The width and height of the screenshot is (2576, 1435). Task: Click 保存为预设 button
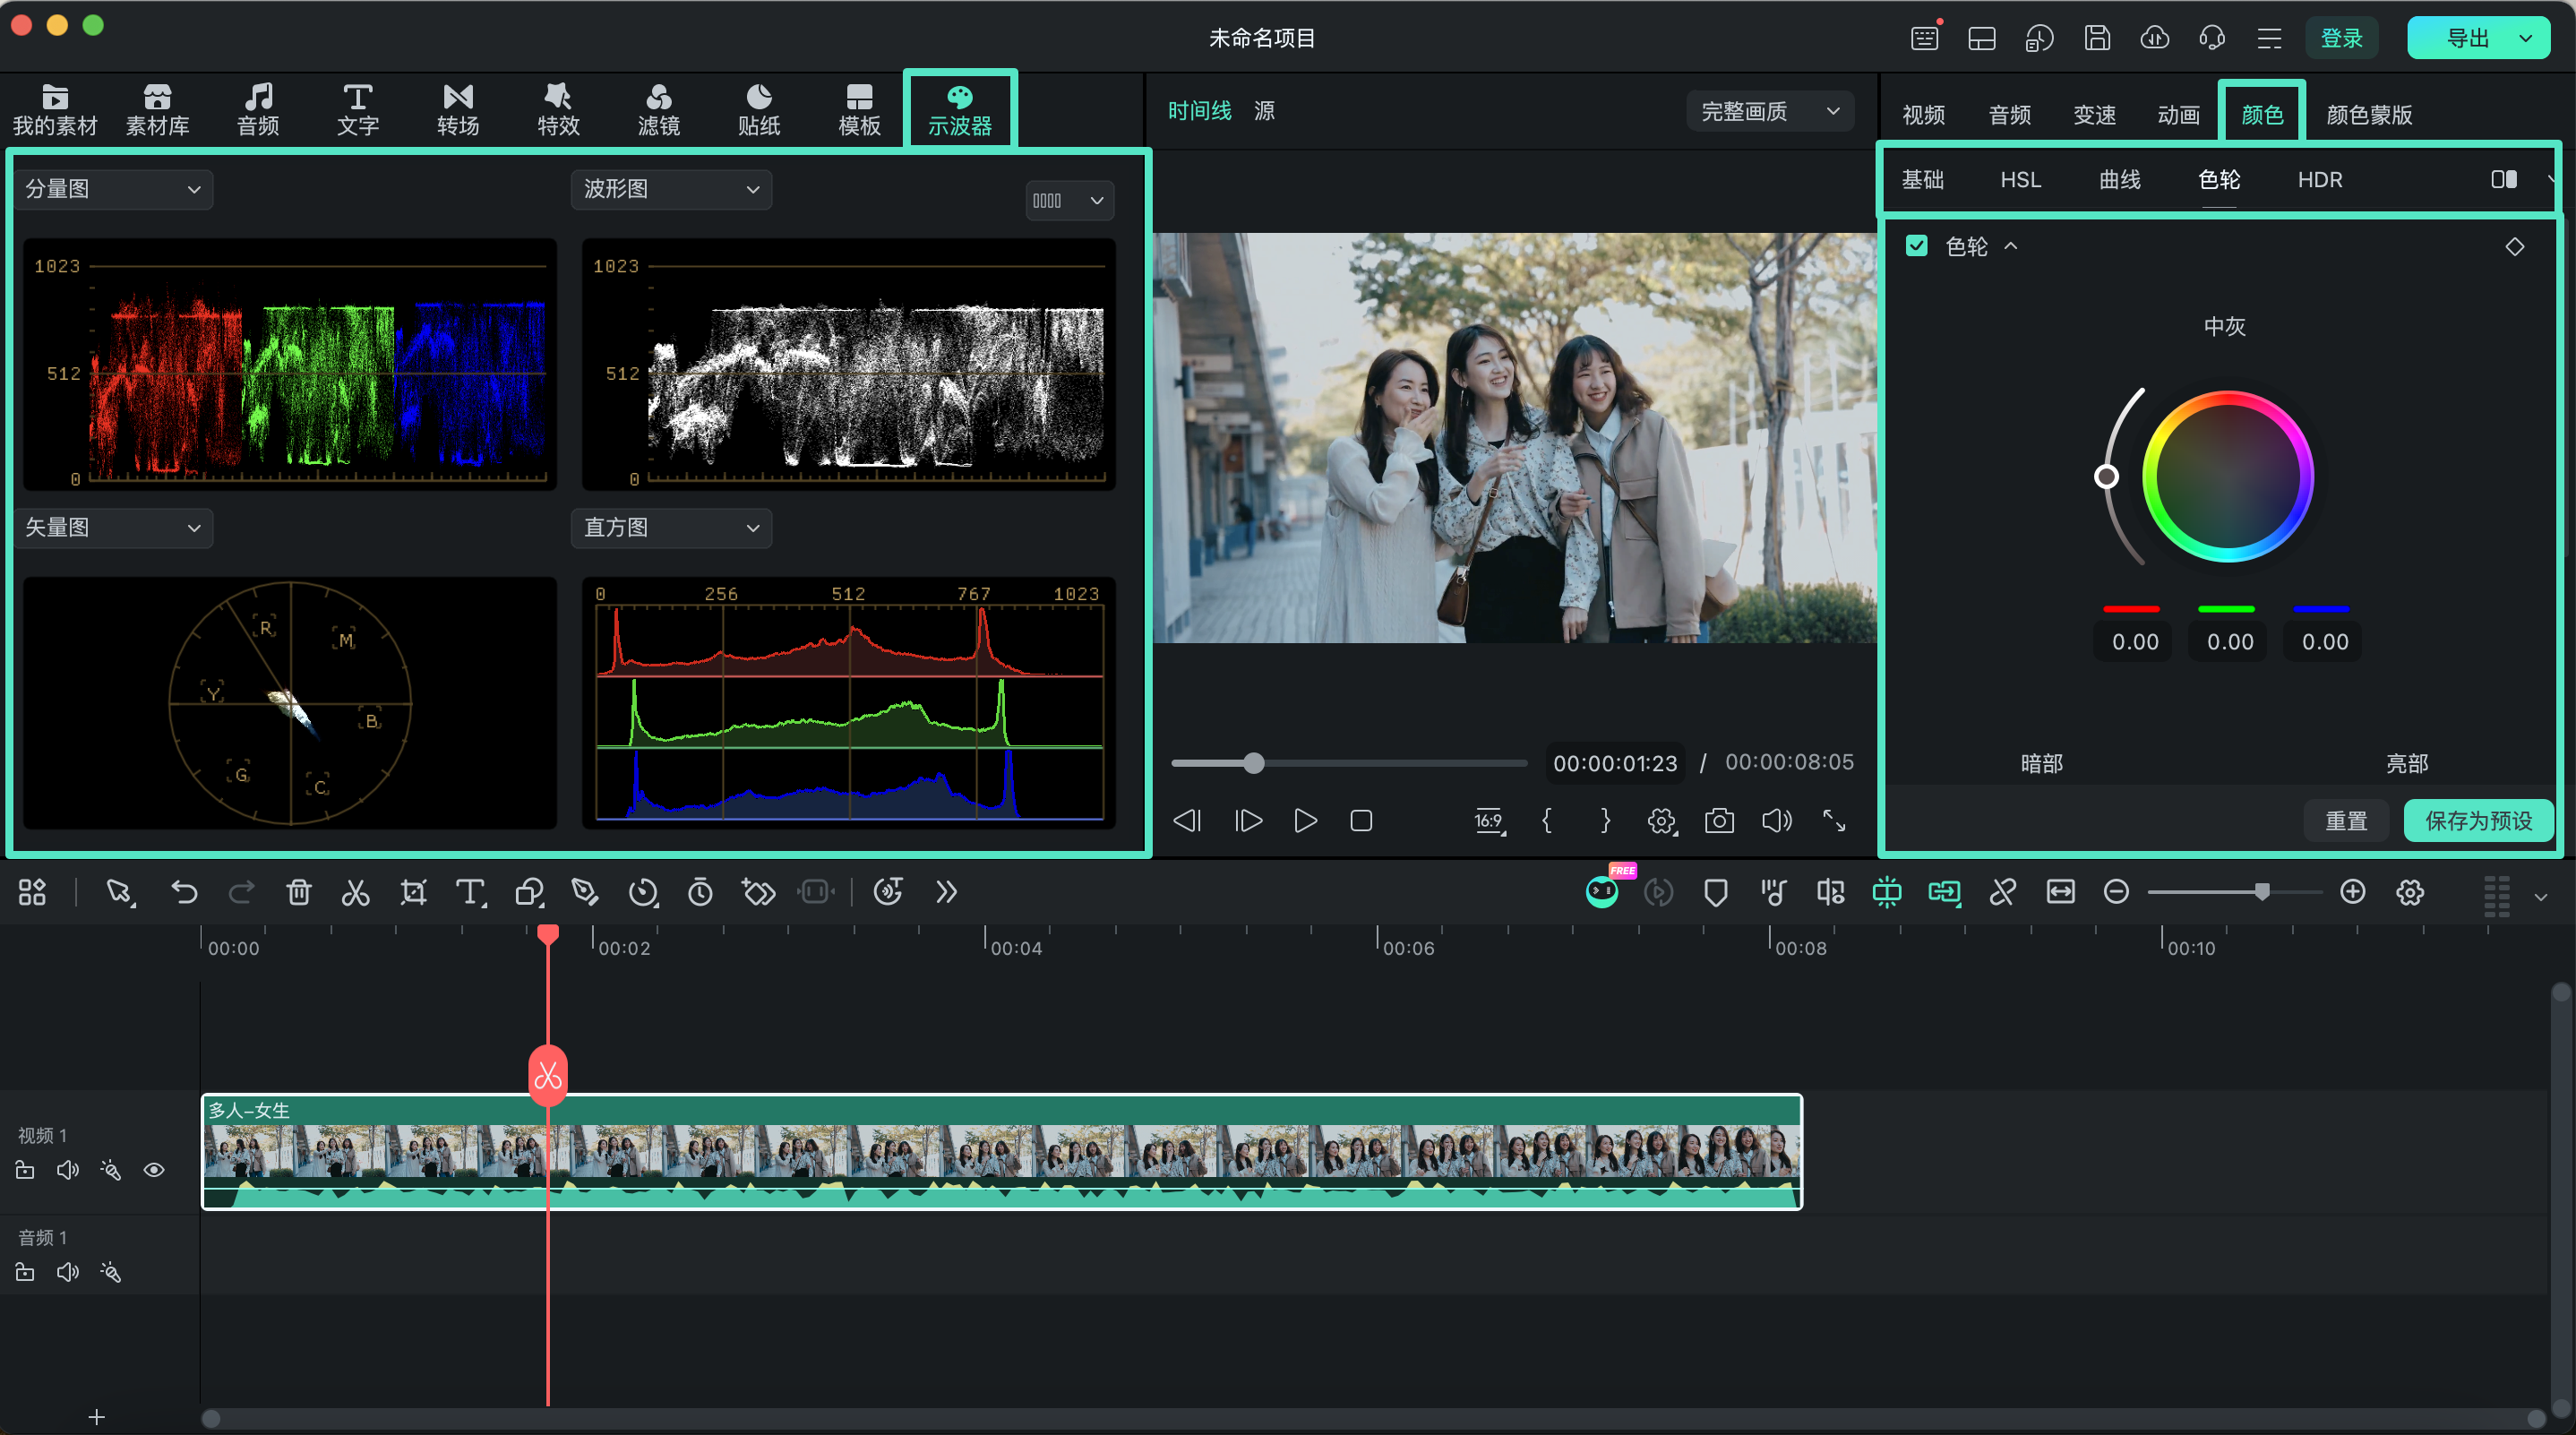tap(2478, 821)
